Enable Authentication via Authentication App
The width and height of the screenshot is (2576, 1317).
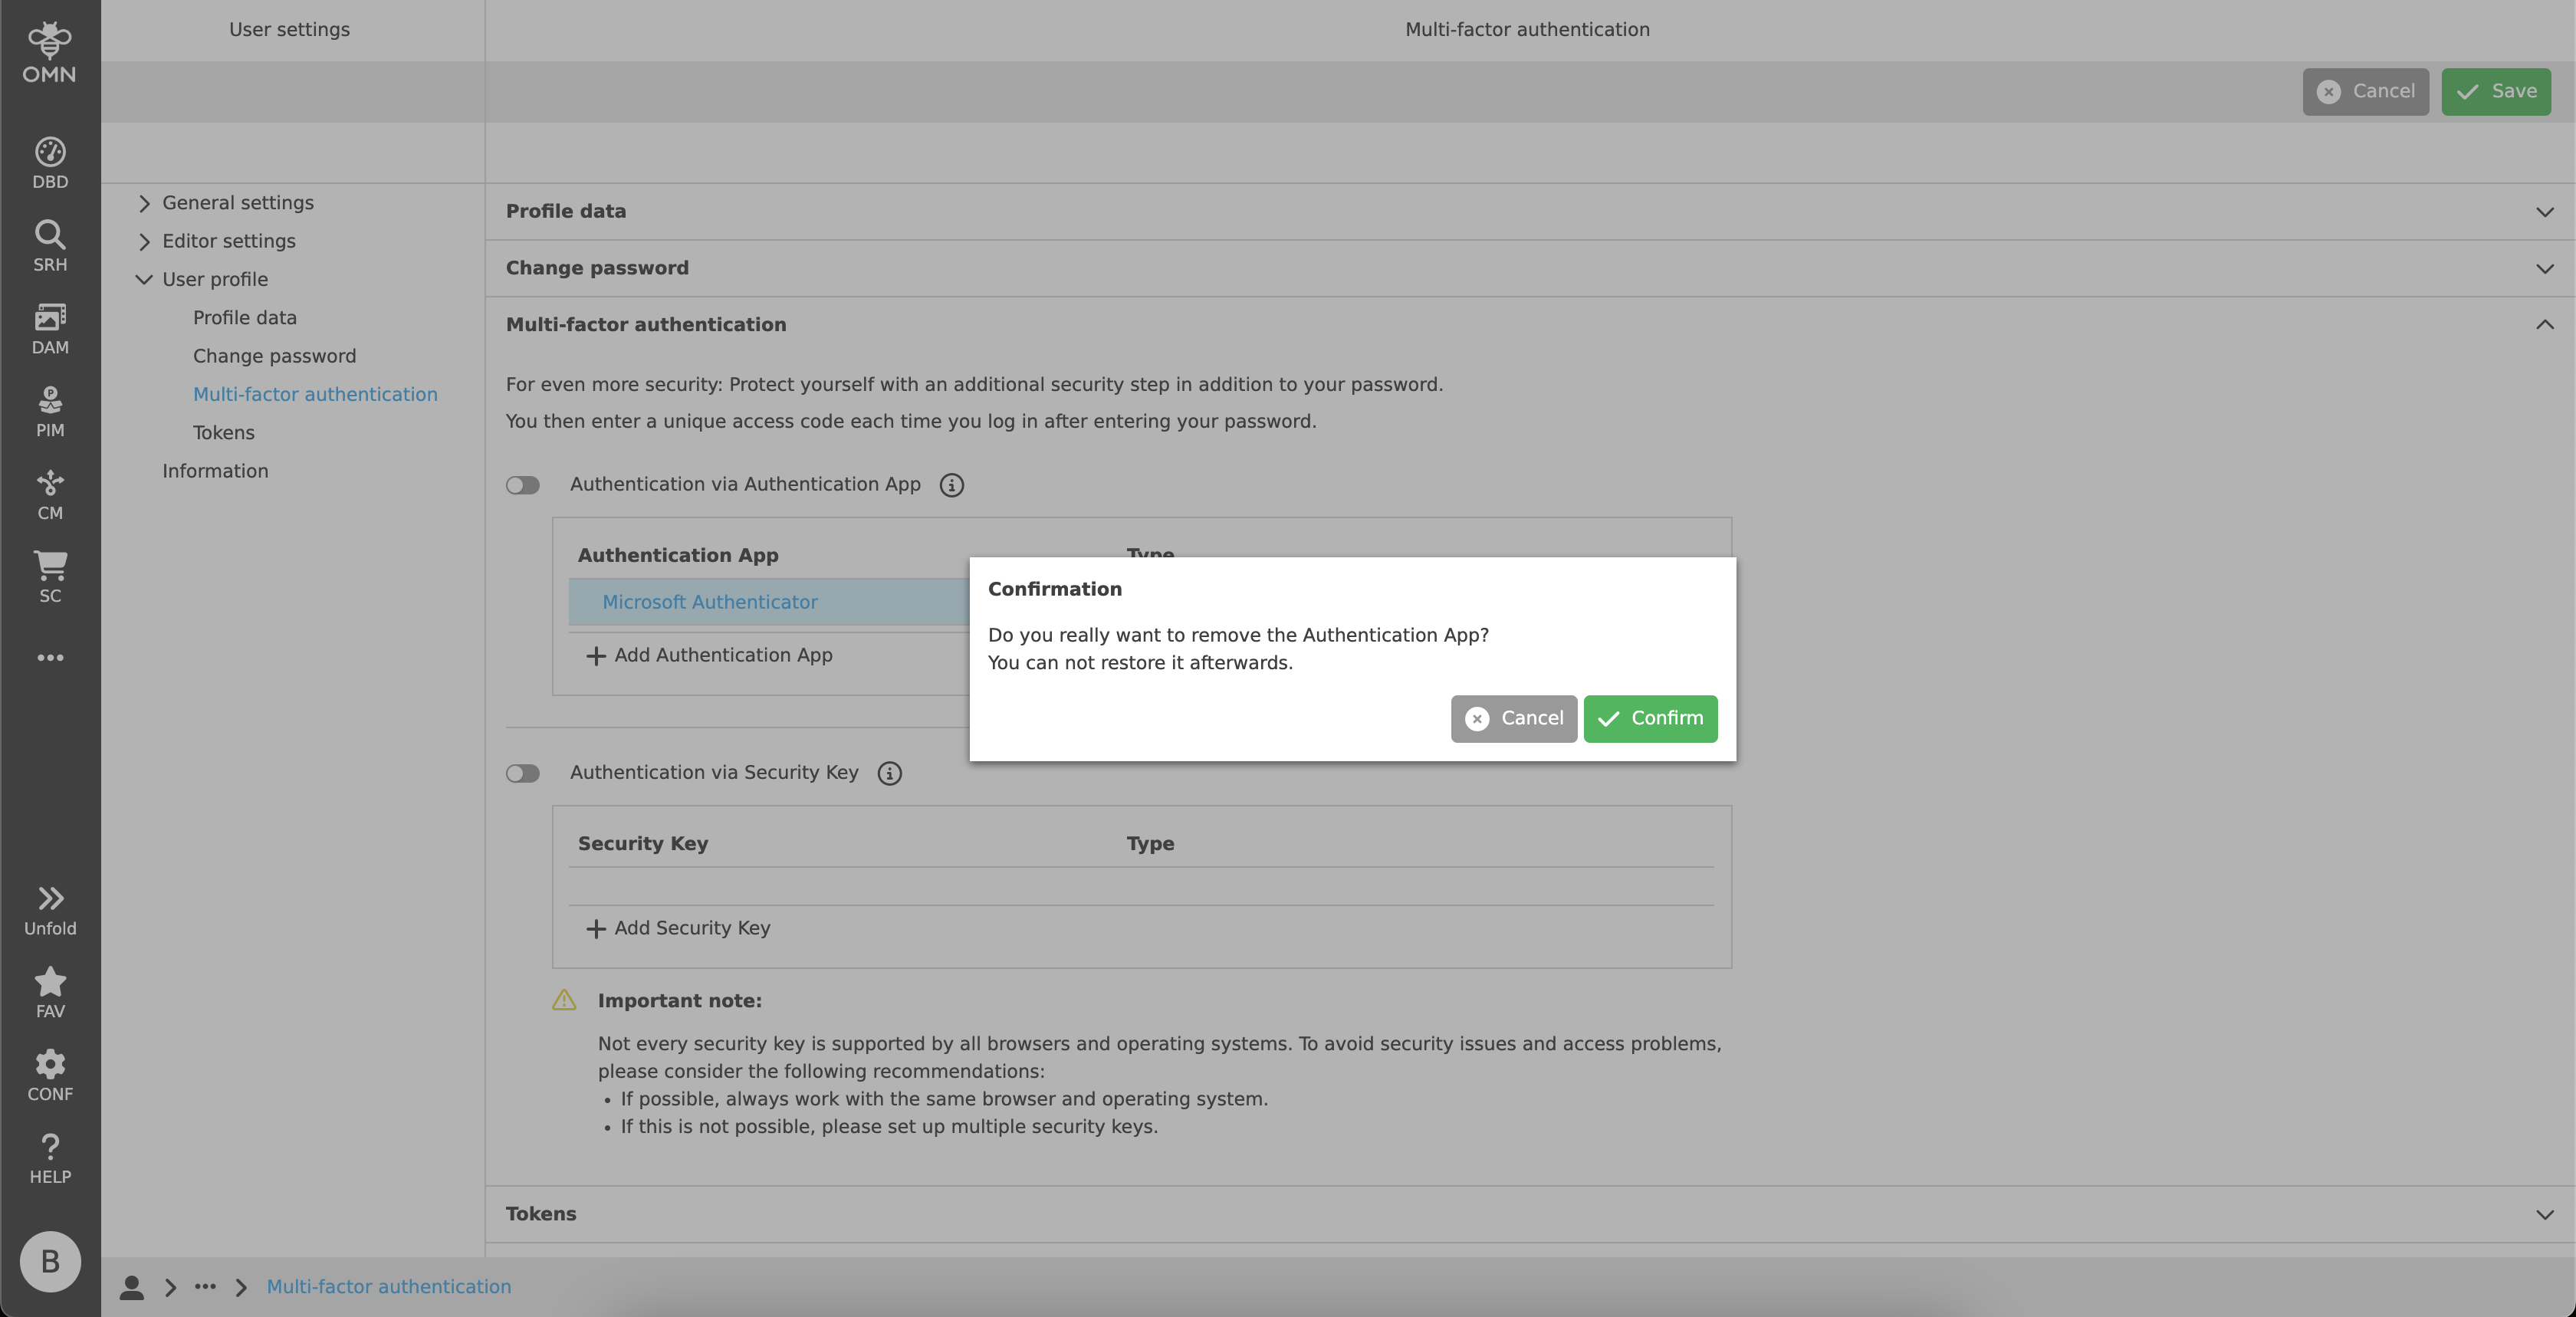pos(522,485)
